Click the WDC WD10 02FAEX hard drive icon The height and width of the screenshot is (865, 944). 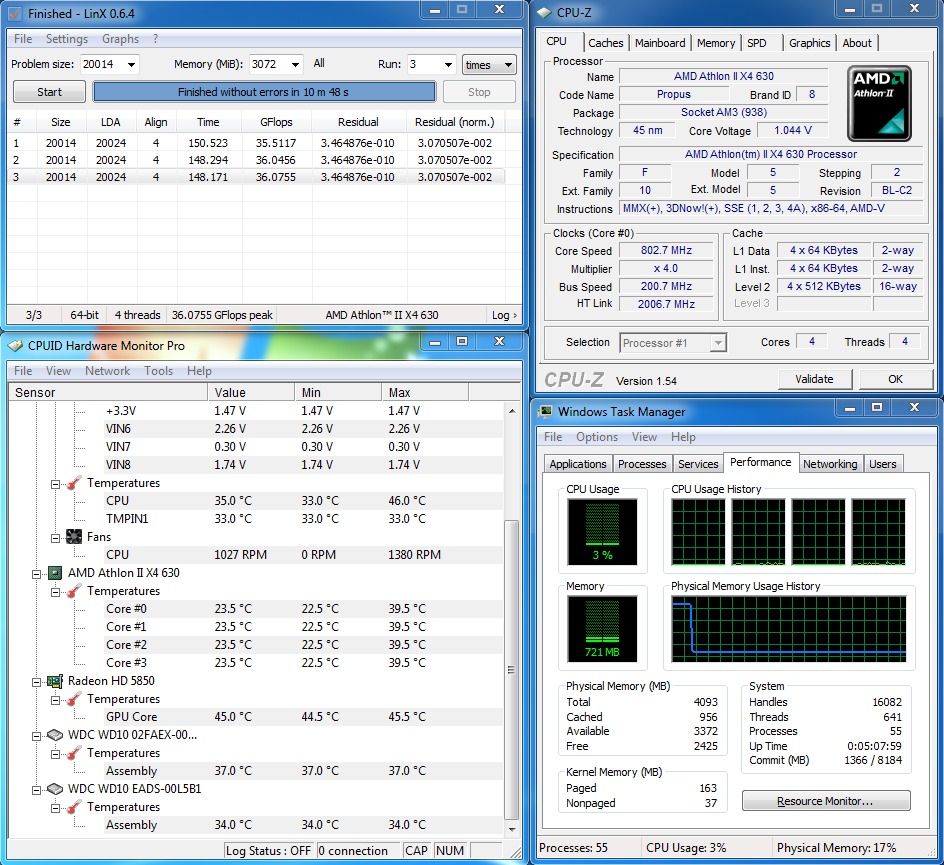[x=55, y=735]
